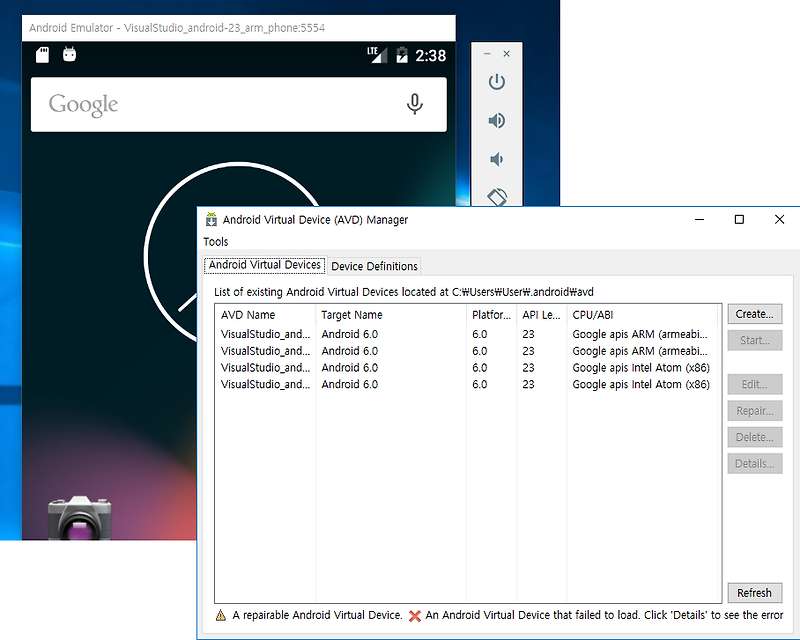This screenshot has height=640, width=800.
Task: Click the emulator power button icon
Action: coord(496,82)
